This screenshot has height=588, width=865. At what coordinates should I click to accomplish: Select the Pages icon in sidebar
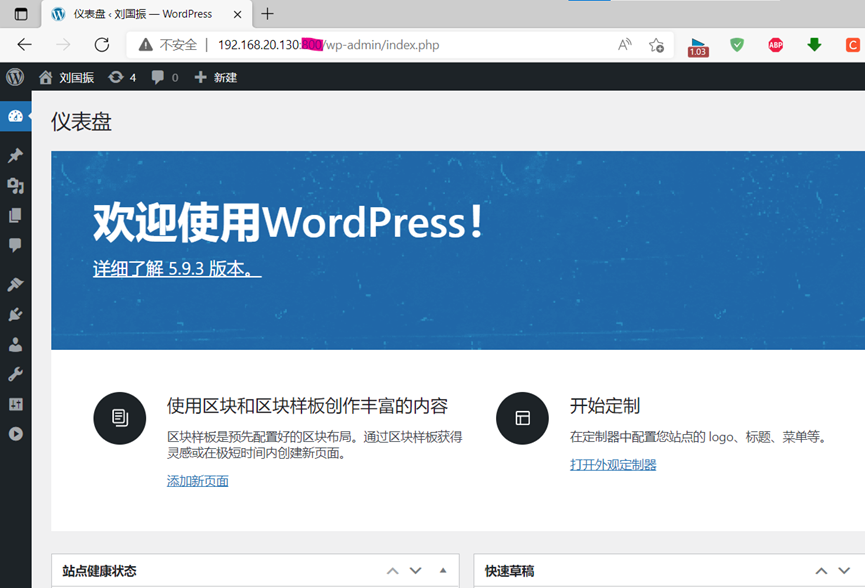click(x=15, y=215)
